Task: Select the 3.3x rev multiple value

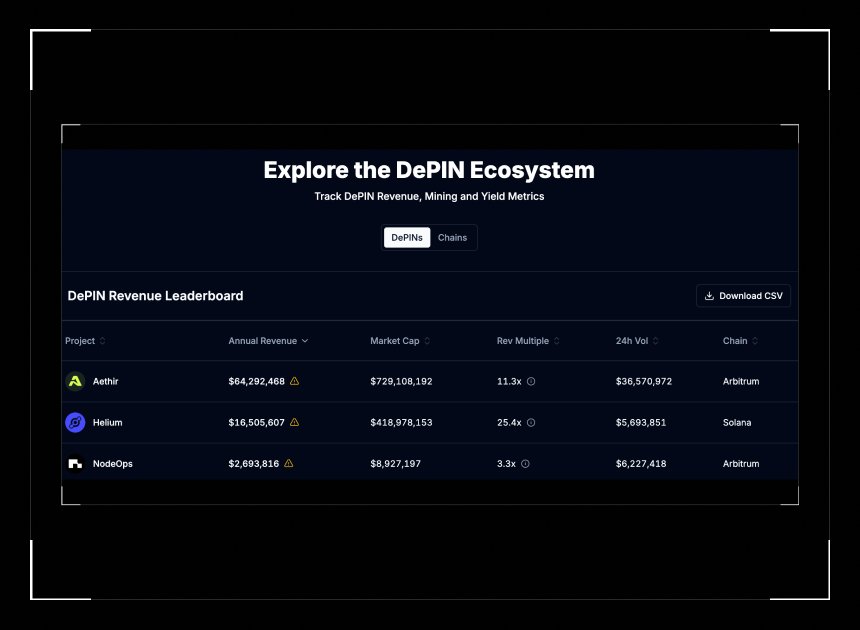Action: (x=506, y=464)
